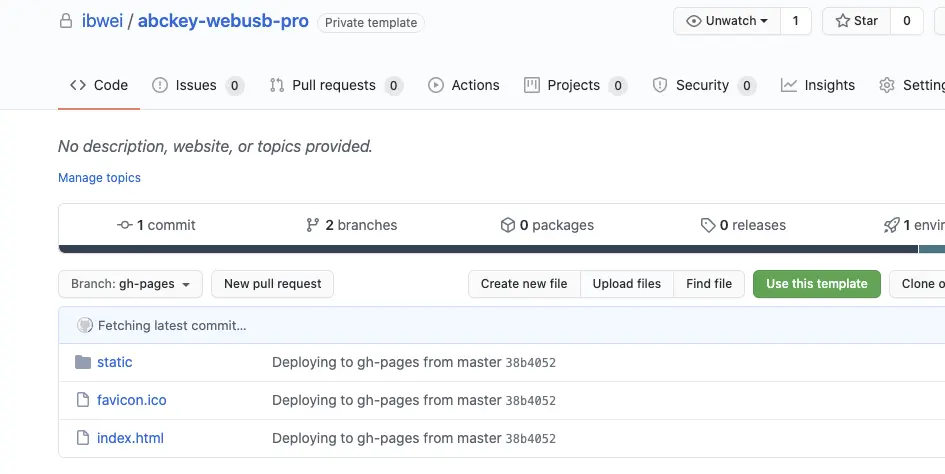Viewport: 945px width, 474px height.
Task: Open the Unwatch notifications dropdown
Action: coord(727,21)
